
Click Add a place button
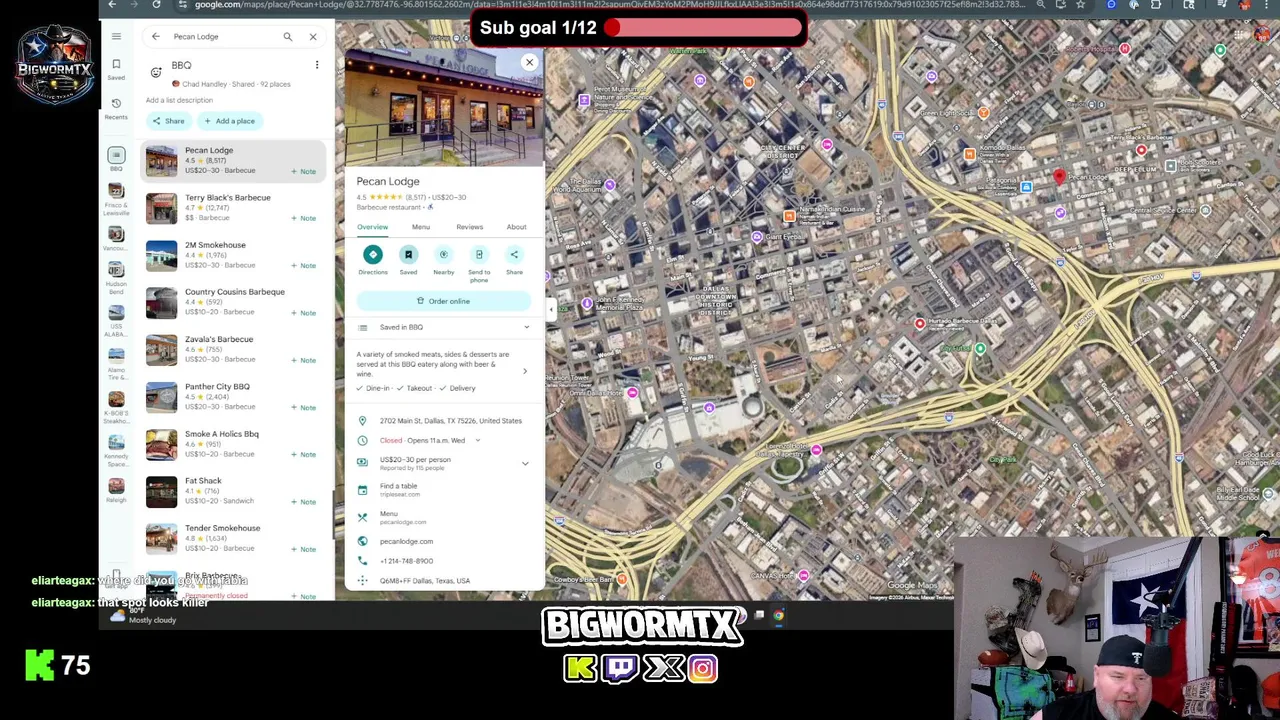229,121
